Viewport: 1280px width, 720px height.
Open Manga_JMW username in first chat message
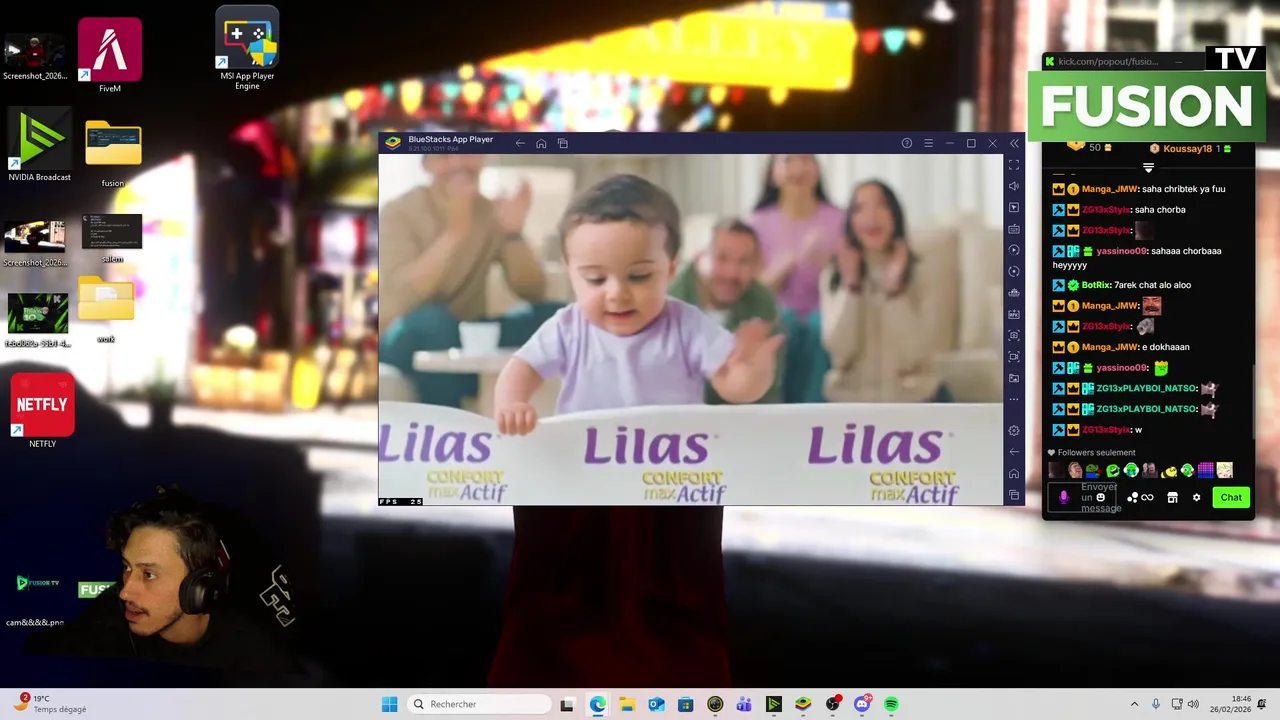[x=1109, y=189]
